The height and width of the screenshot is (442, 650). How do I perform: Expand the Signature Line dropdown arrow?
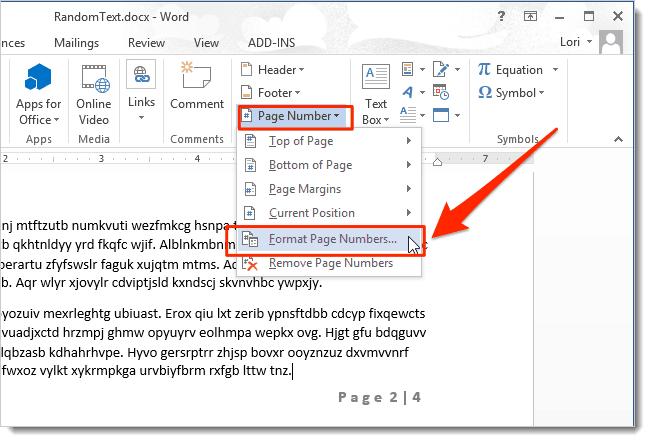click(458, 70)
